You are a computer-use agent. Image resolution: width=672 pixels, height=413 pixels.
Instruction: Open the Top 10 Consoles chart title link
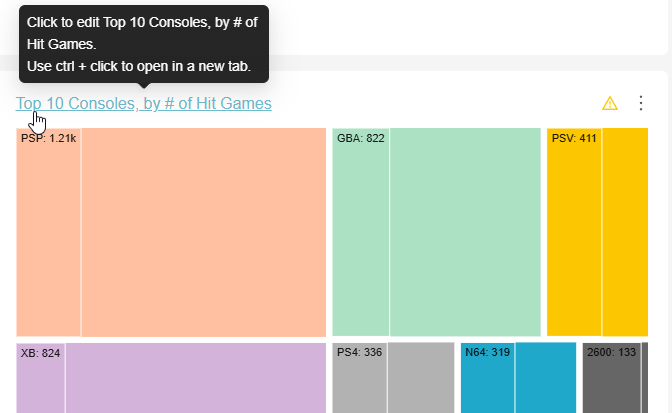(x=144, y=103)
